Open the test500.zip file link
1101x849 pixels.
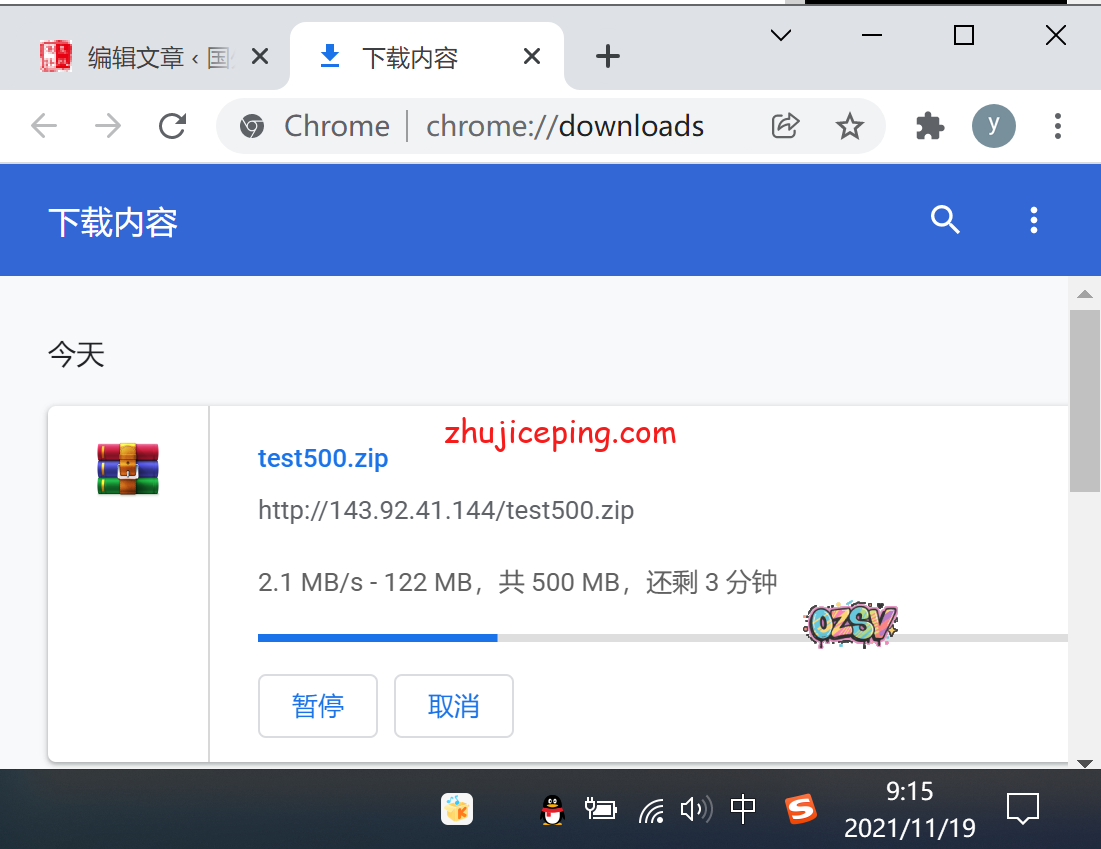pos(323,458)
